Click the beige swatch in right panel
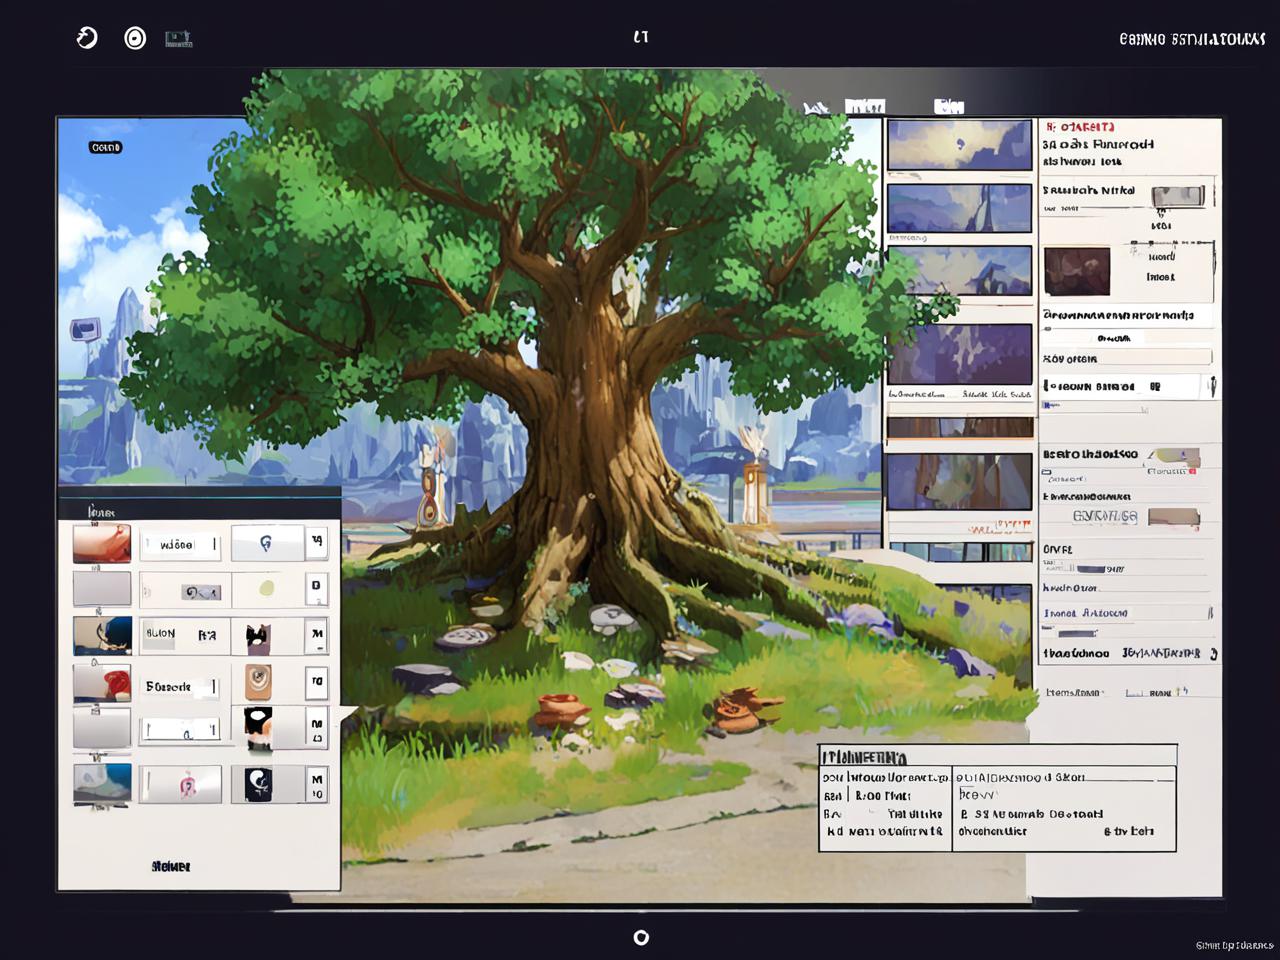Screen dimensions: 1280x960 tap(1177, 457)
